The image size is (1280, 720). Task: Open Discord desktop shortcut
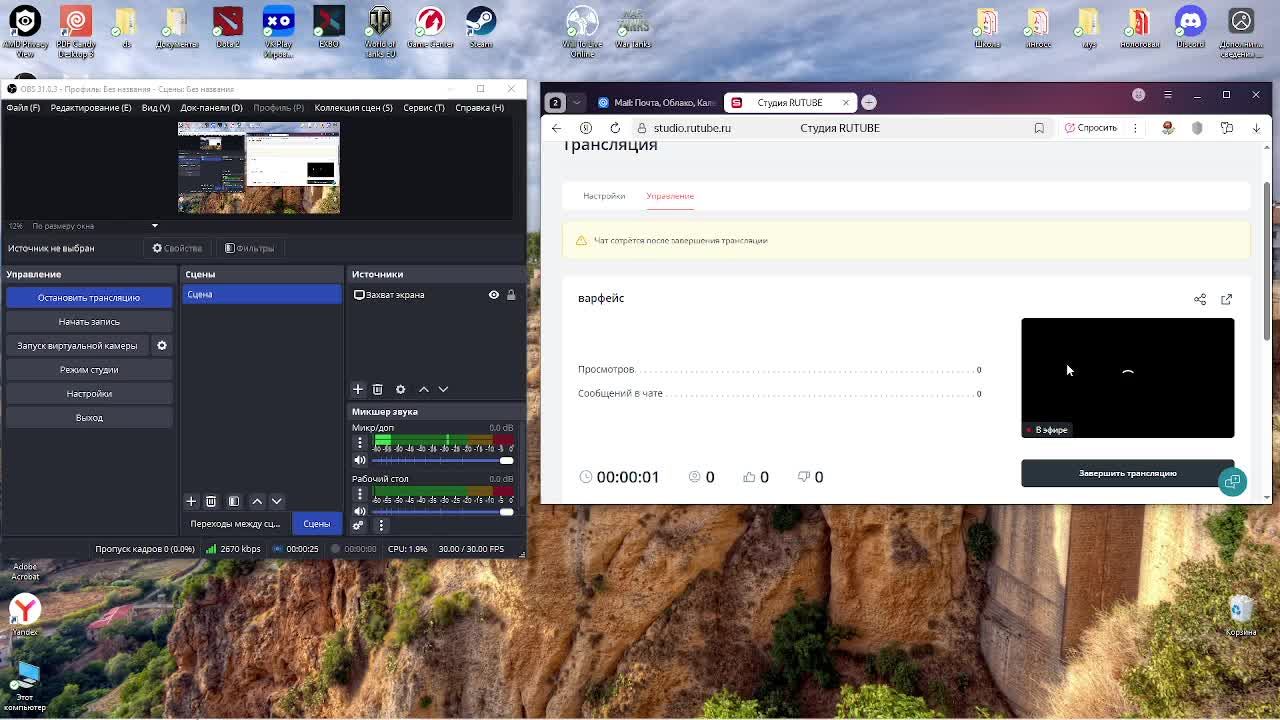[1190, 27]
